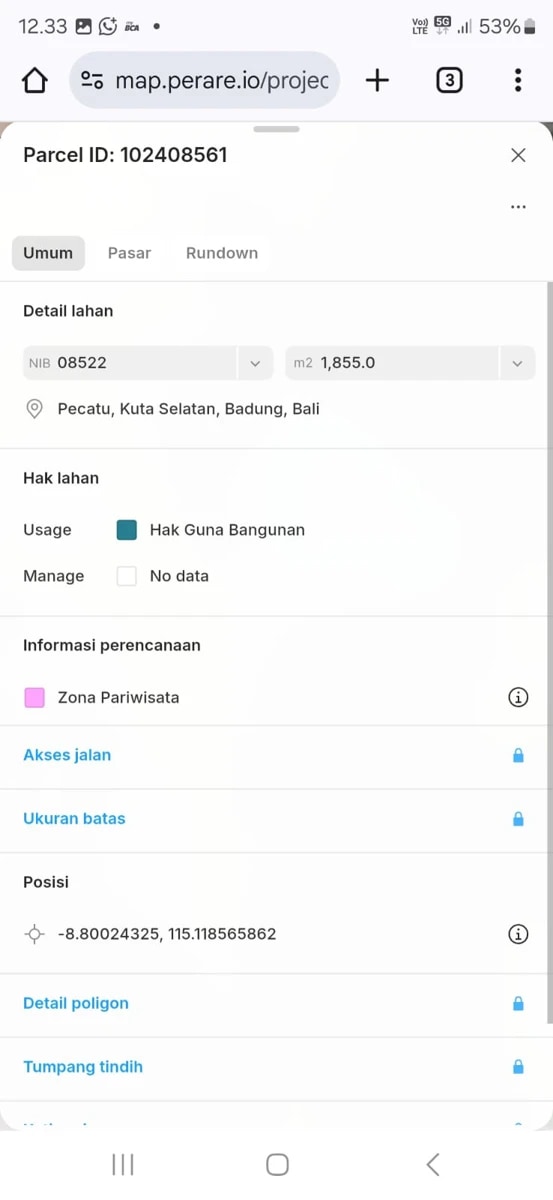
Task: Show info for the position coordinates
Action: point(518,934)
